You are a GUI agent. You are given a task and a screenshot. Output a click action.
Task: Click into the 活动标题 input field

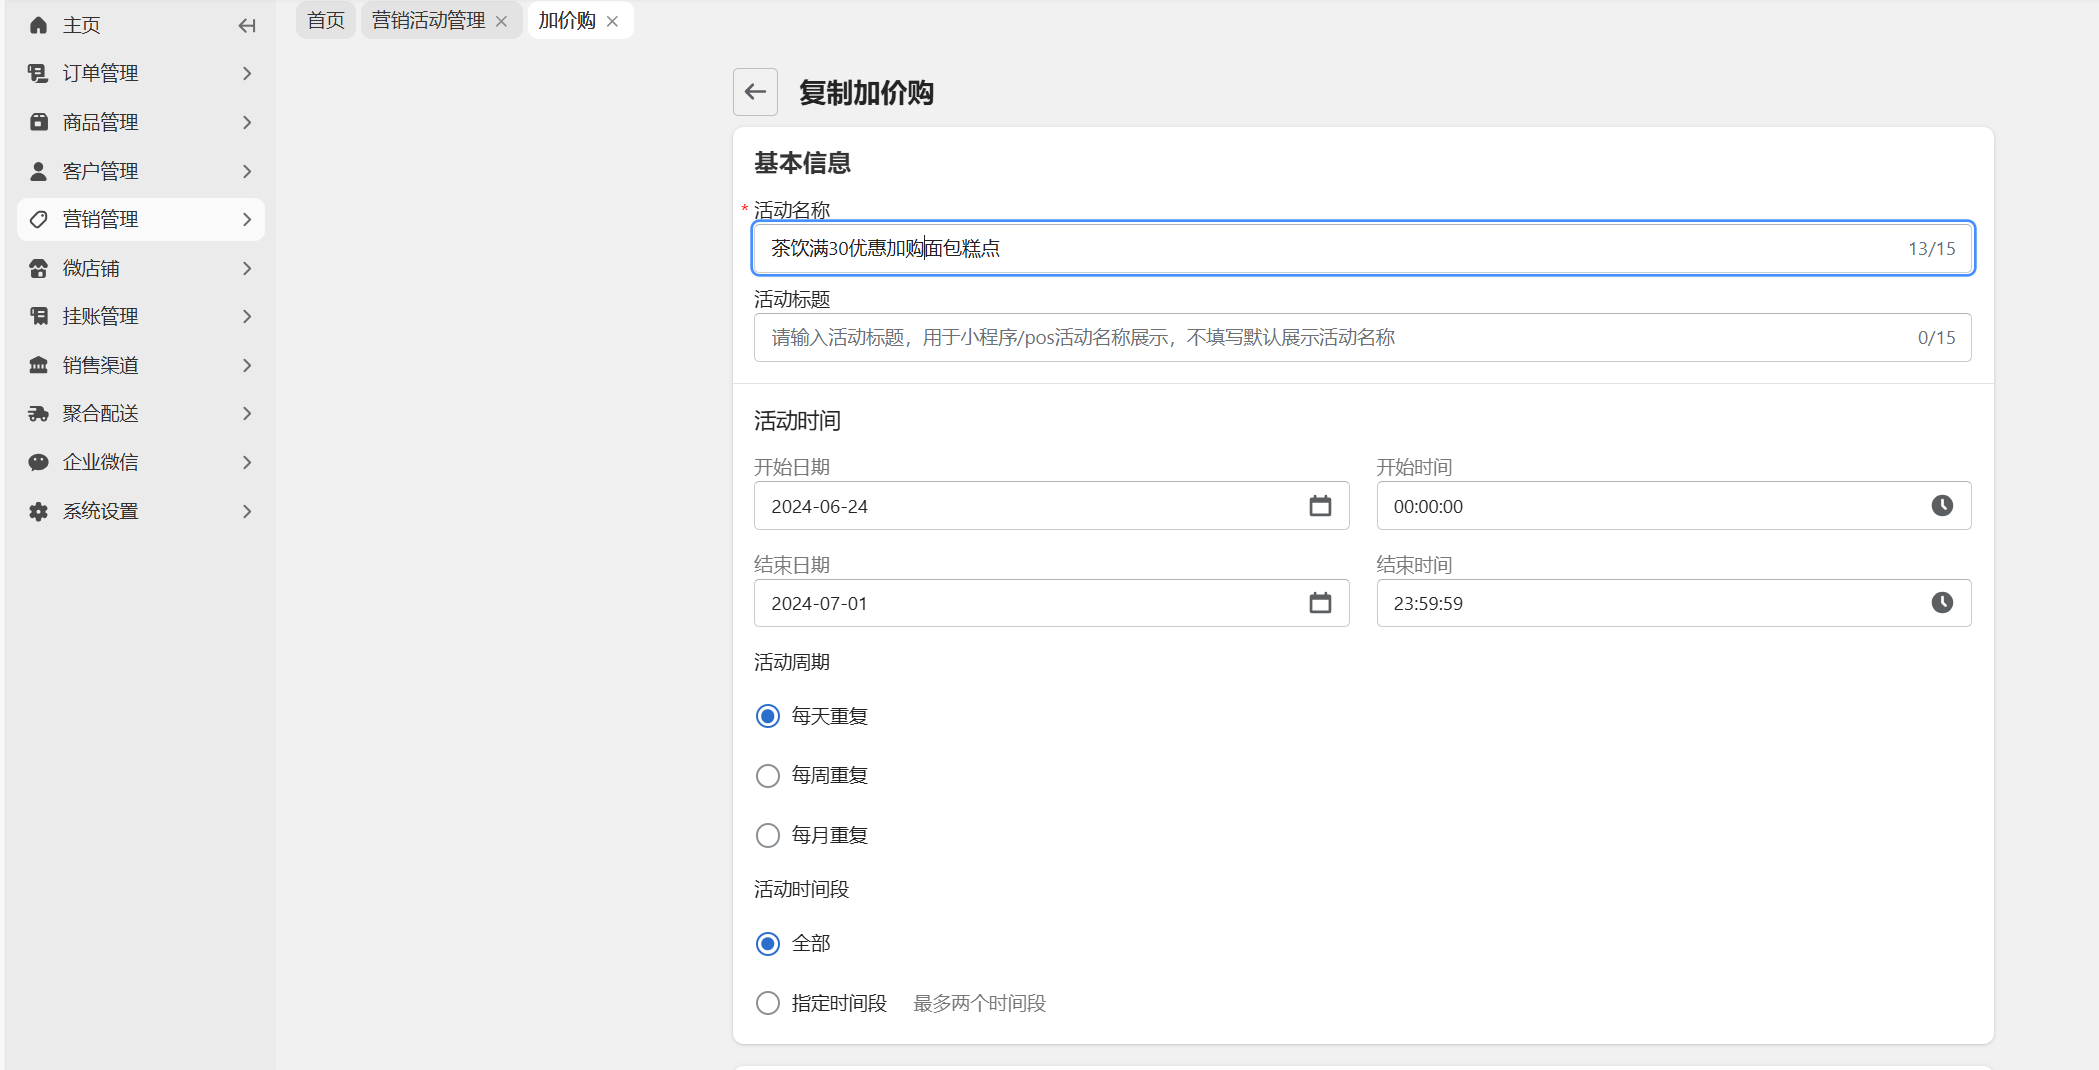tap(1330, 338)
